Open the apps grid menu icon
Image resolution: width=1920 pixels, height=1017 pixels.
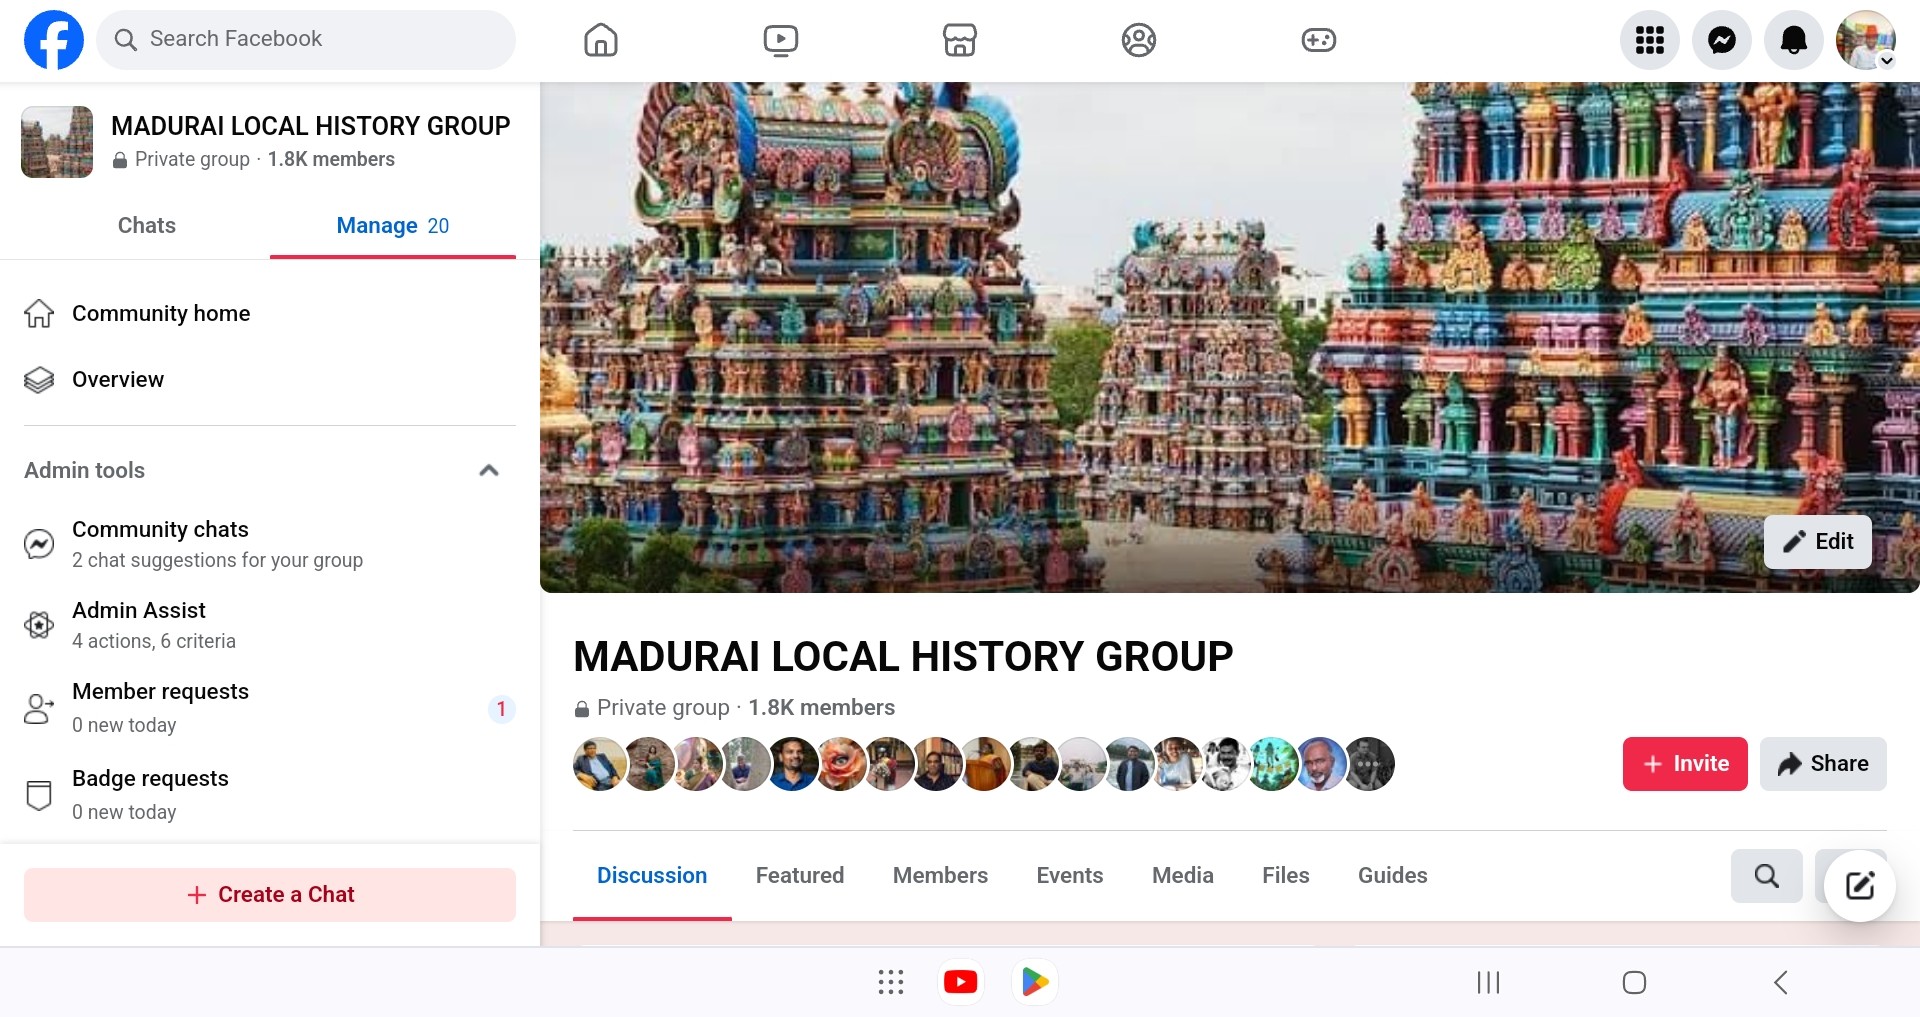(x=1649, y=40)
